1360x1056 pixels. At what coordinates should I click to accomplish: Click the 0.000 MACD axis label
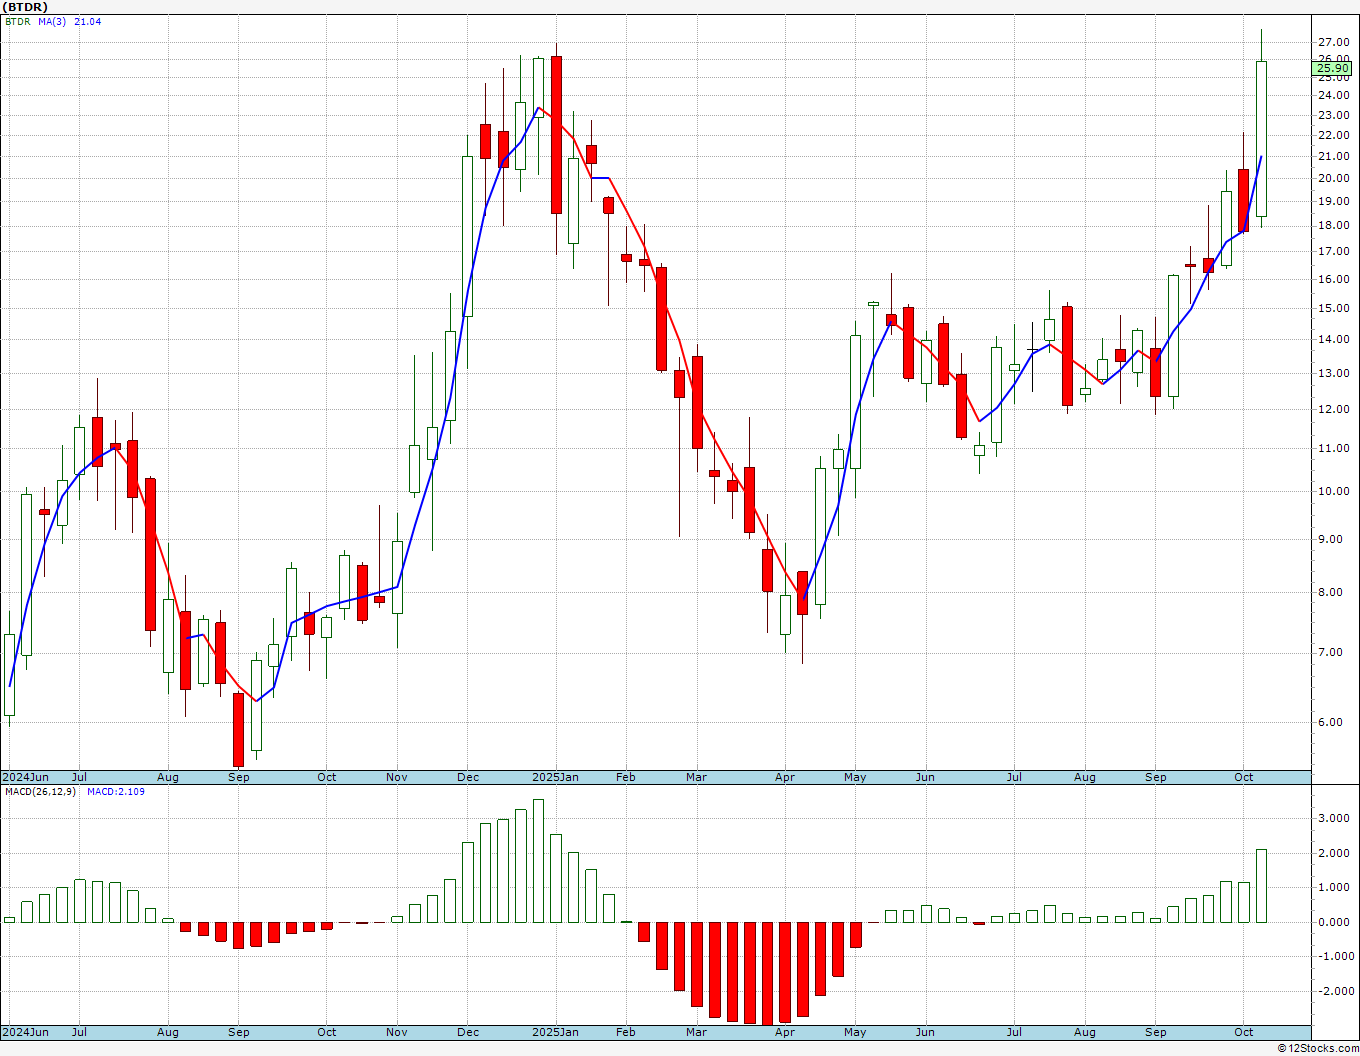(x=1333, y=923)
